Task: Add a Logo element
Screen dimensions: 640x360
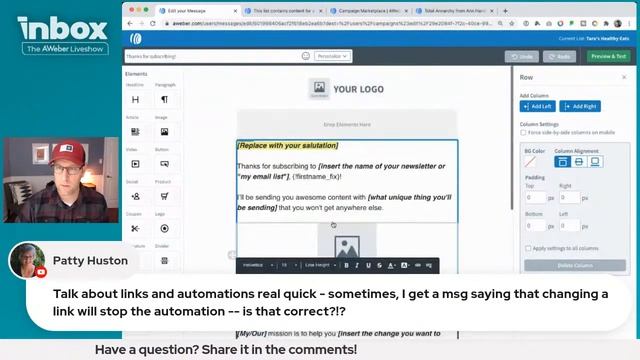Action: click(164, 228)
